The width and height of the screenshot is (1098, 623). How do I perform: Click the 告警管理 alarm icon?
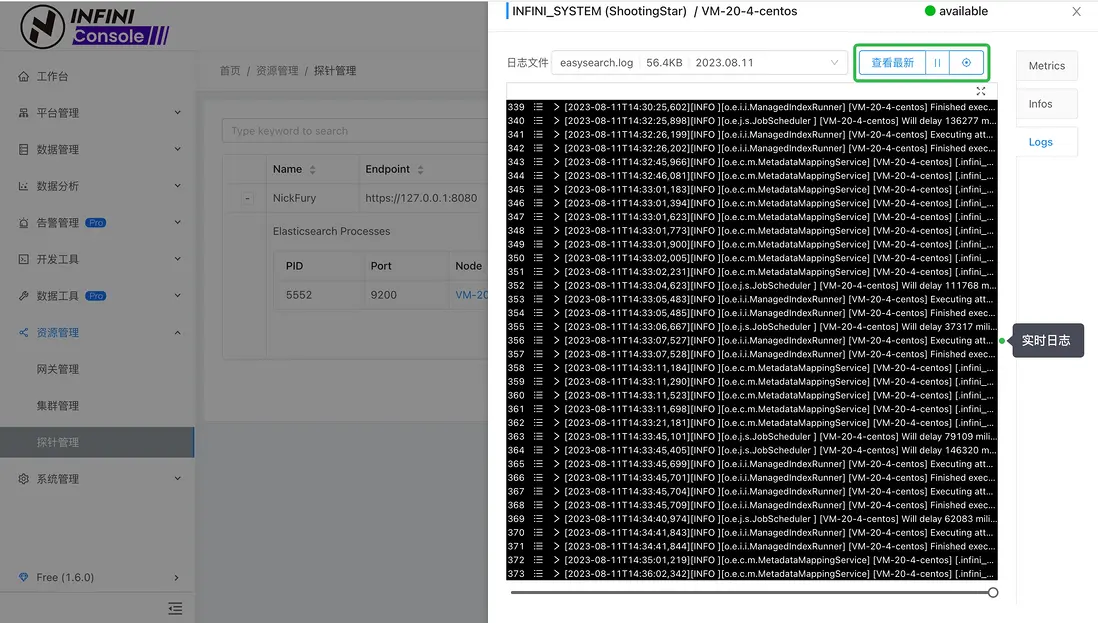[24, 223]
